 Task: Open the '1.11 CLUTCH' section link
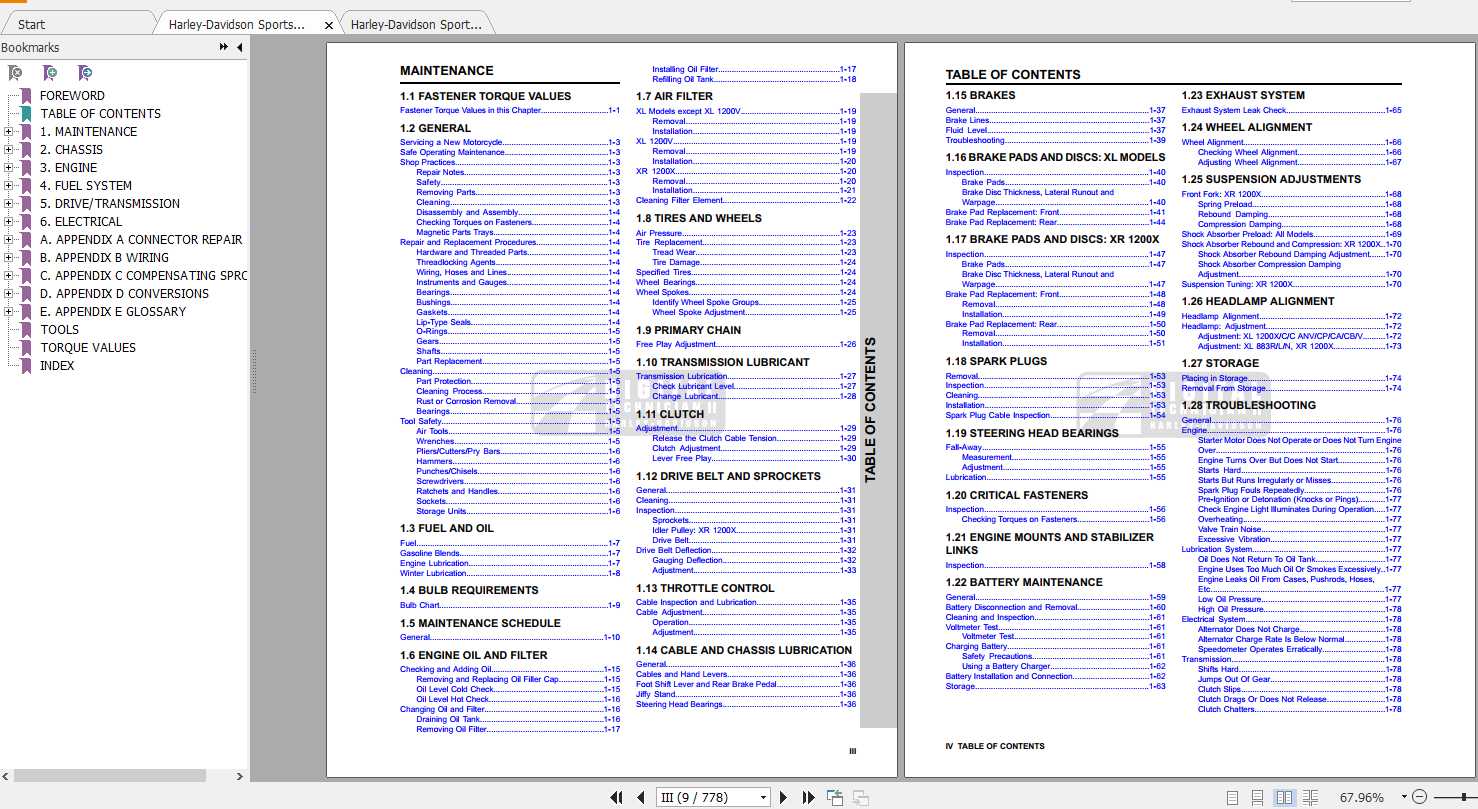[670, 414]
